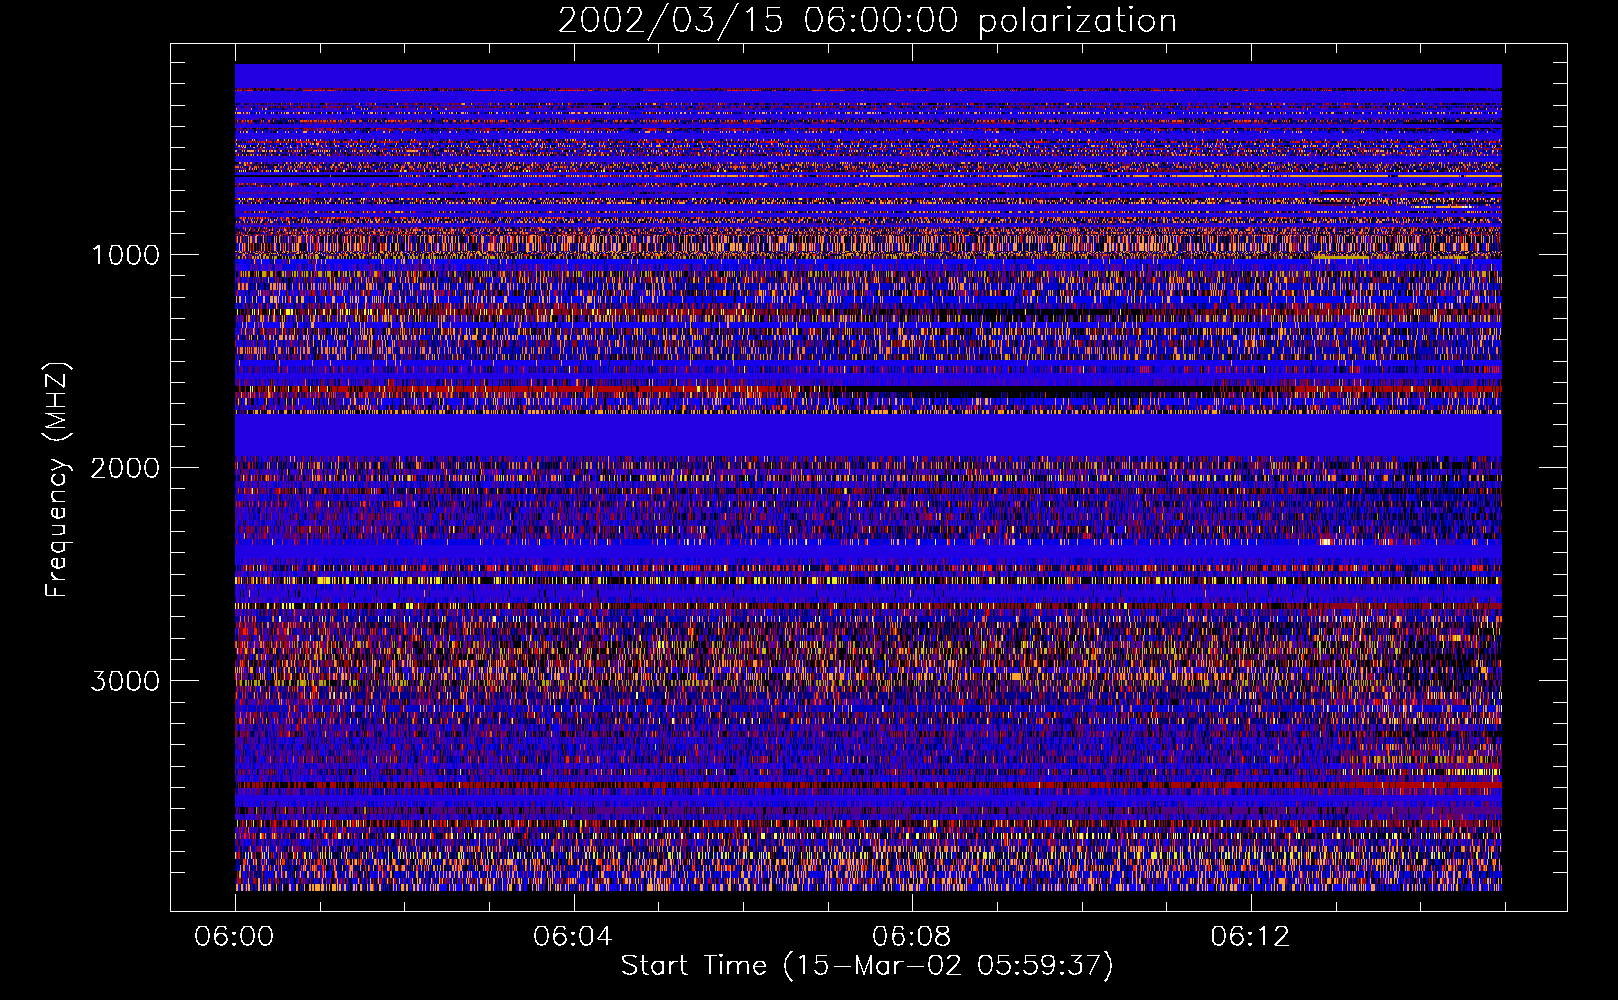Click the "Frequency (MHZ)" axis label
The height and width of the screenshot is (1000, 1618).
(58, 480)
